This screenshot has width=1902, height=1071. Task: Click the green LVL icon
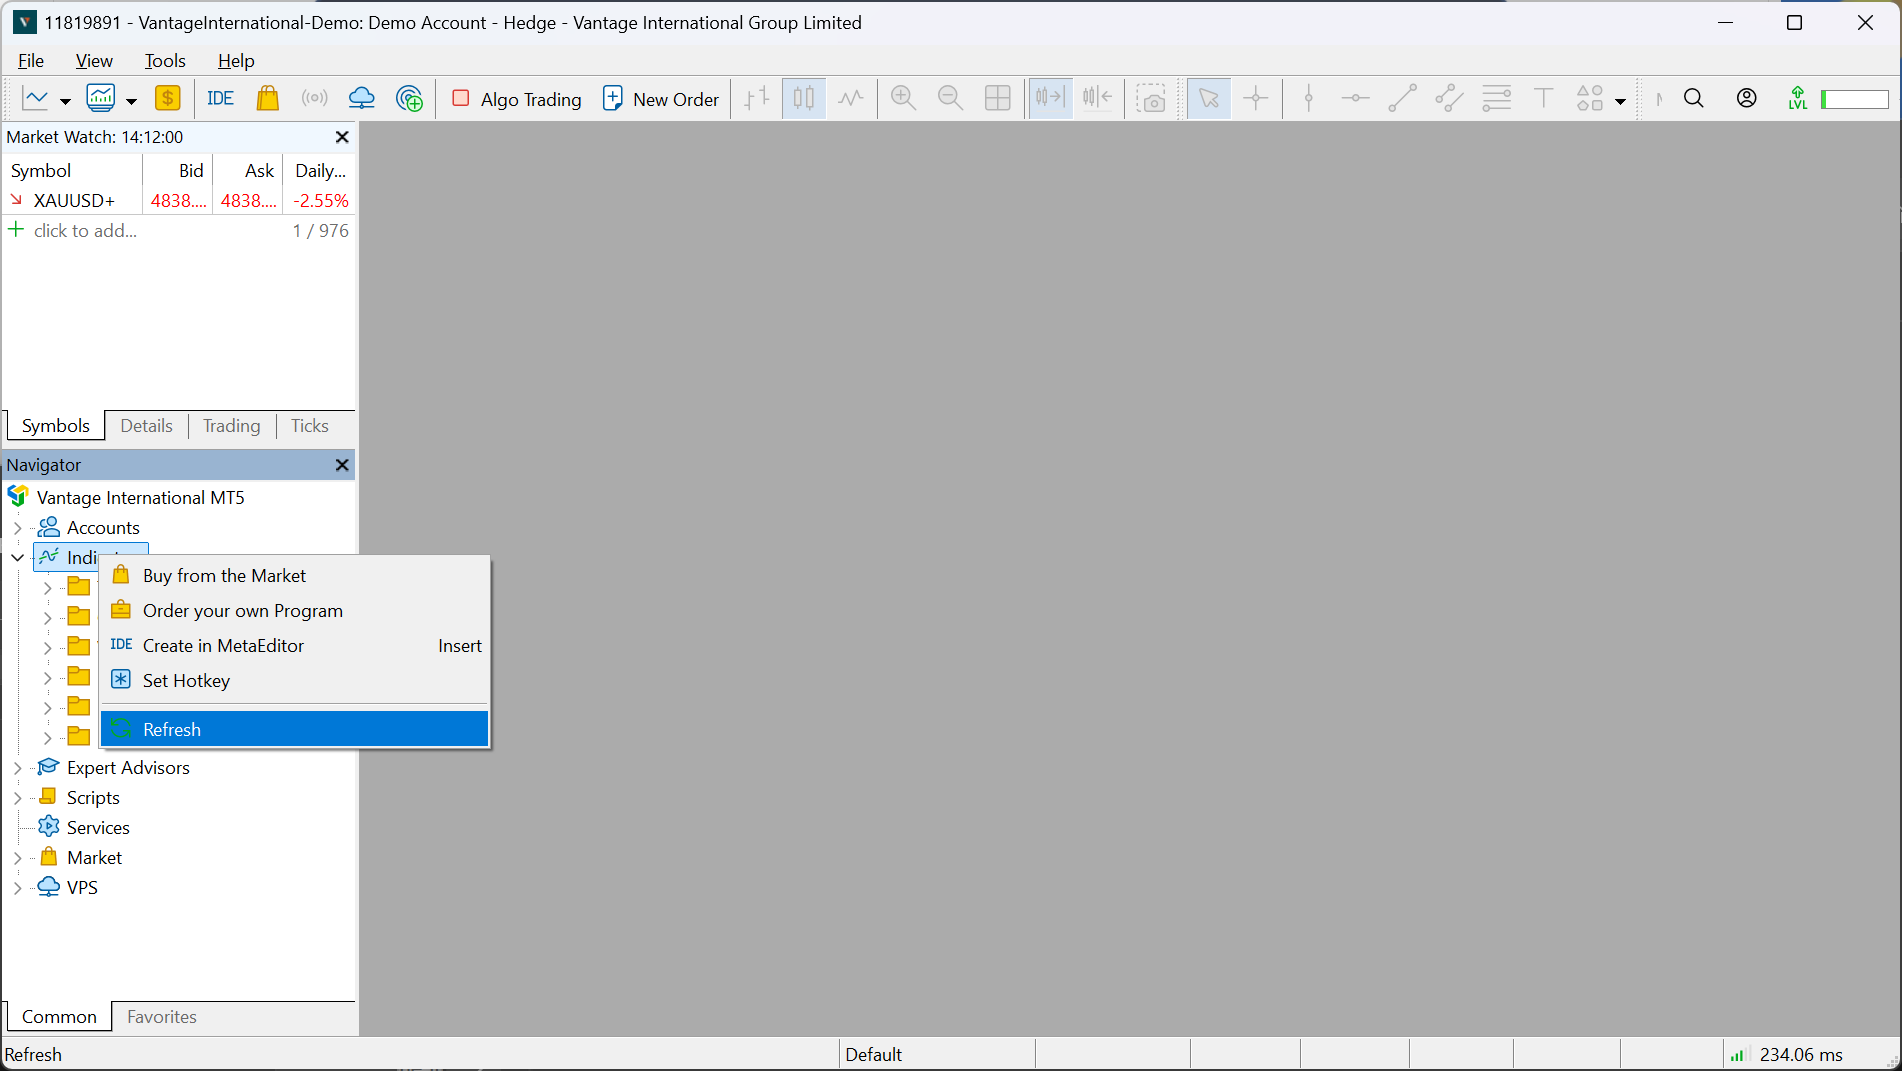(x=1798, y=98)
